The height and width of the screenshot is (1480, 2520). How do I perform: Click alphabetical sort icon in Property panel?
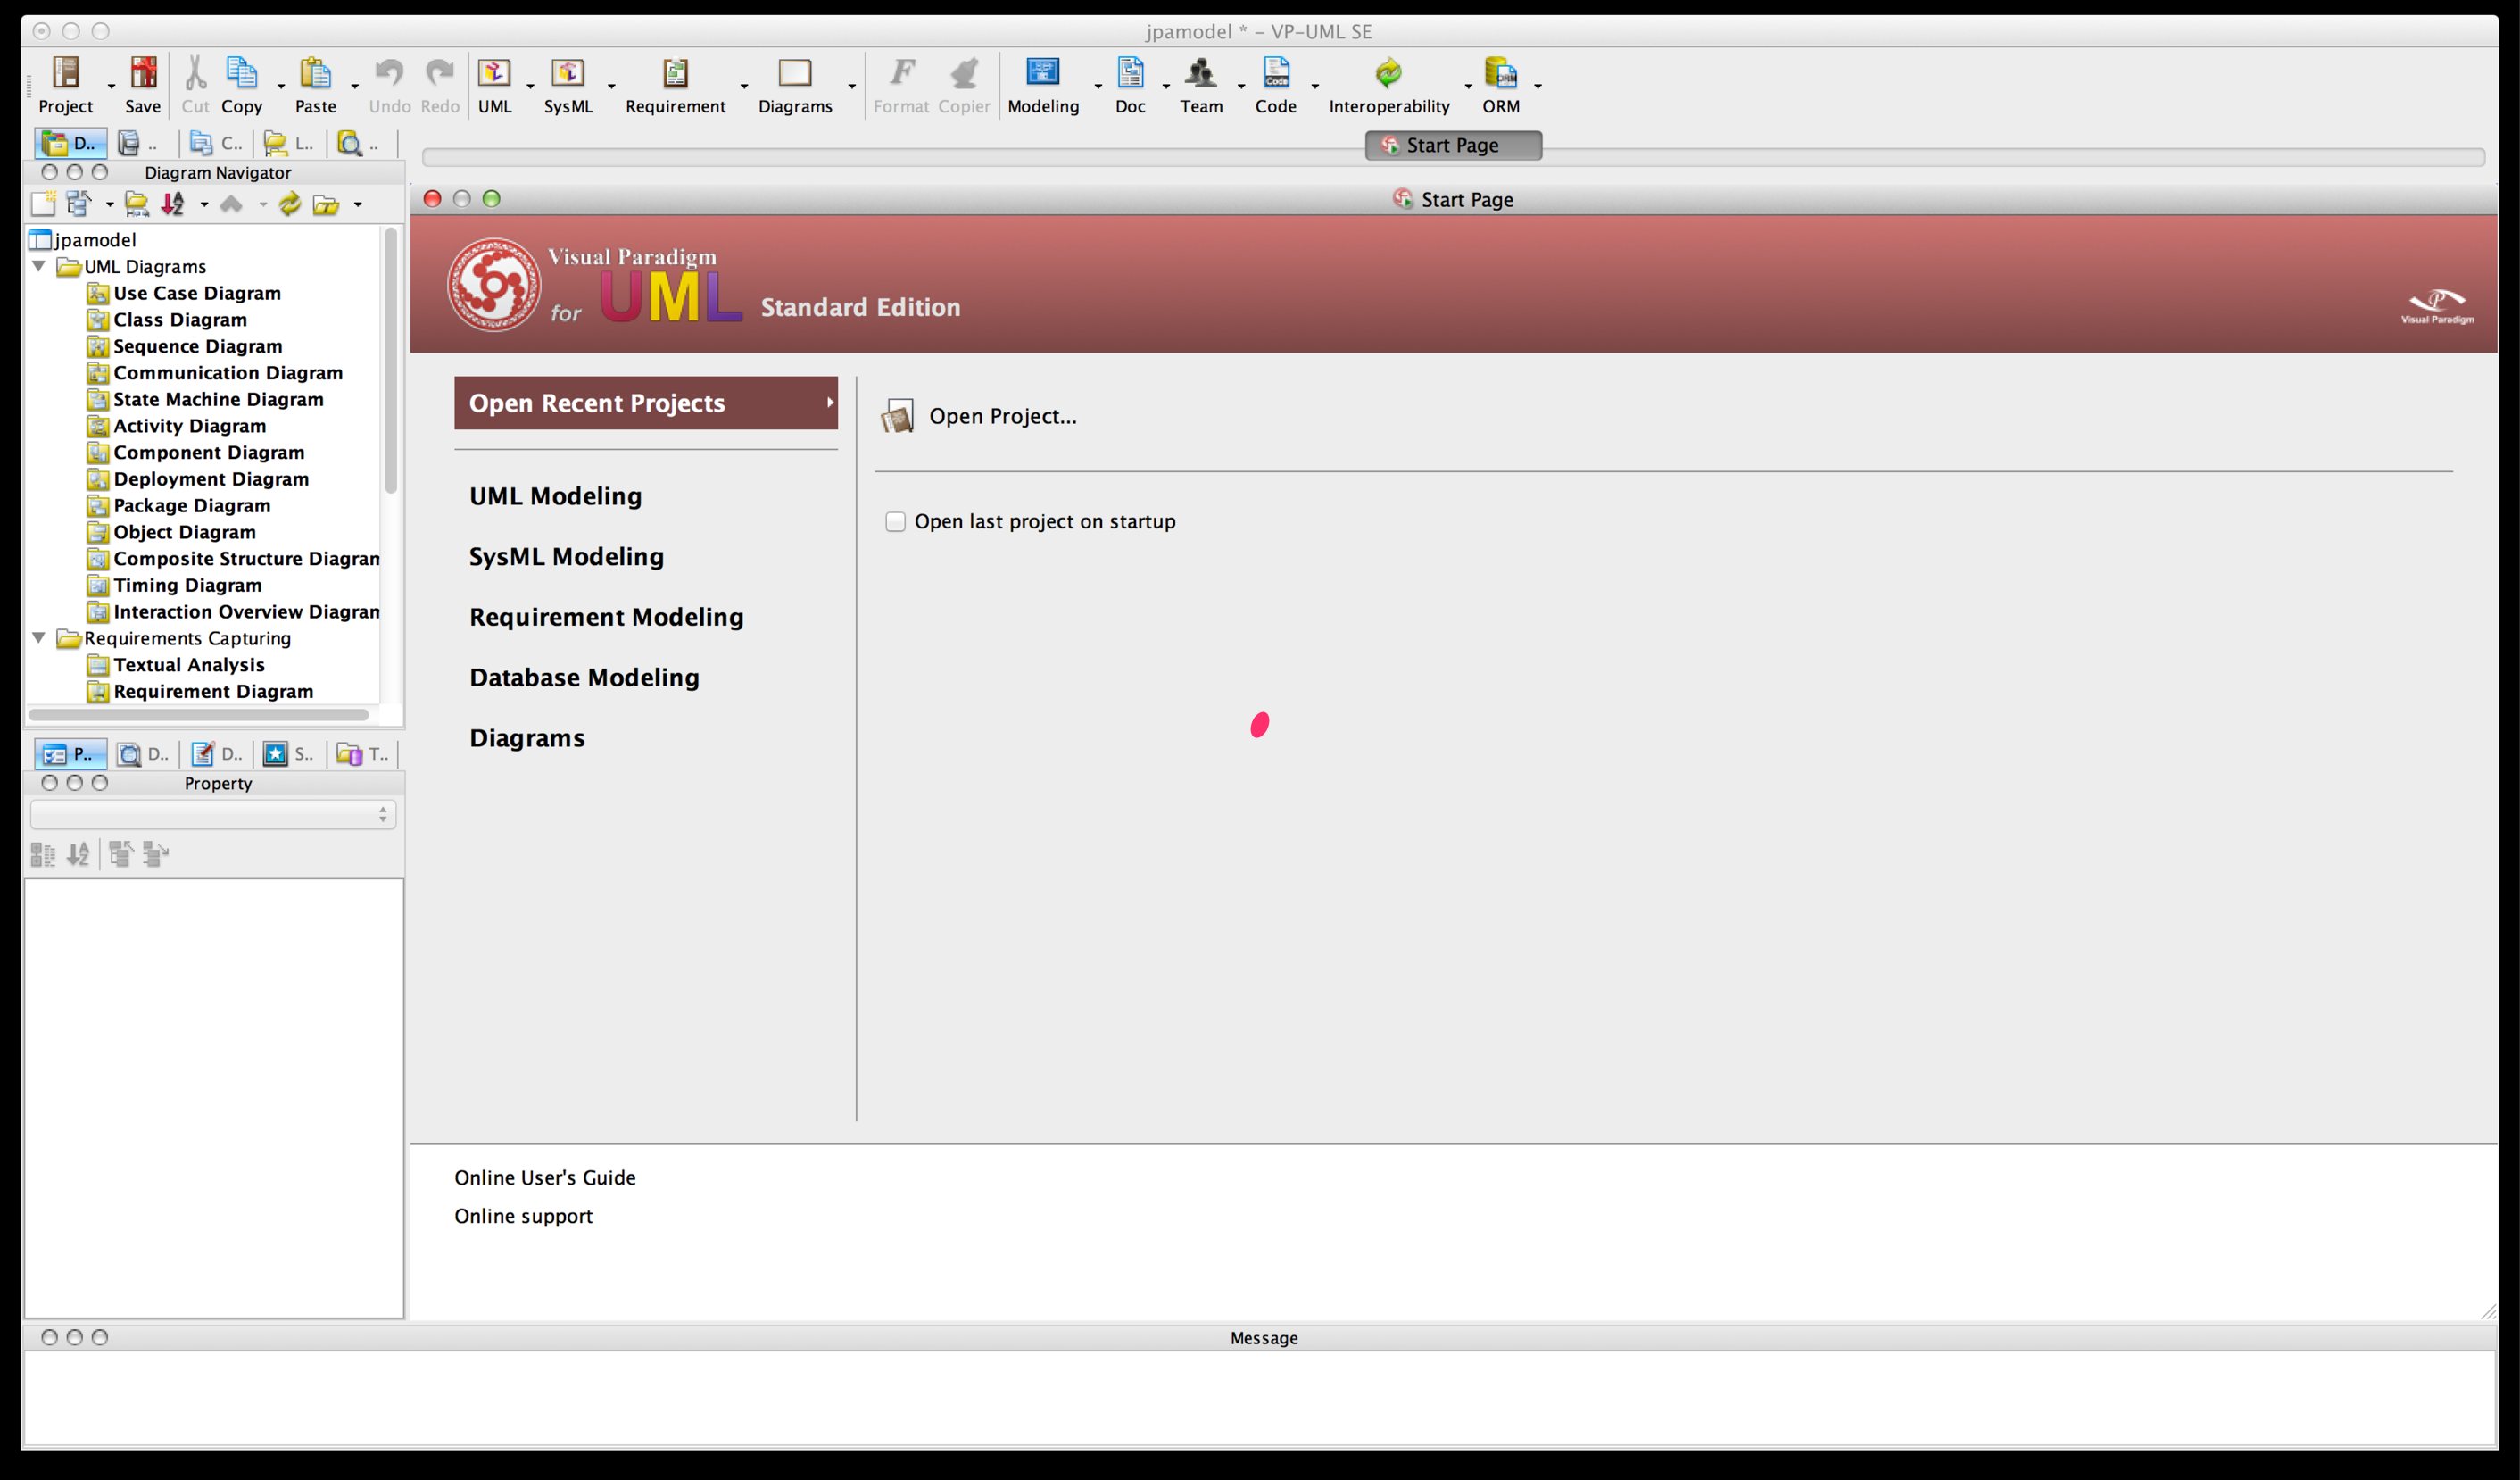78,854
